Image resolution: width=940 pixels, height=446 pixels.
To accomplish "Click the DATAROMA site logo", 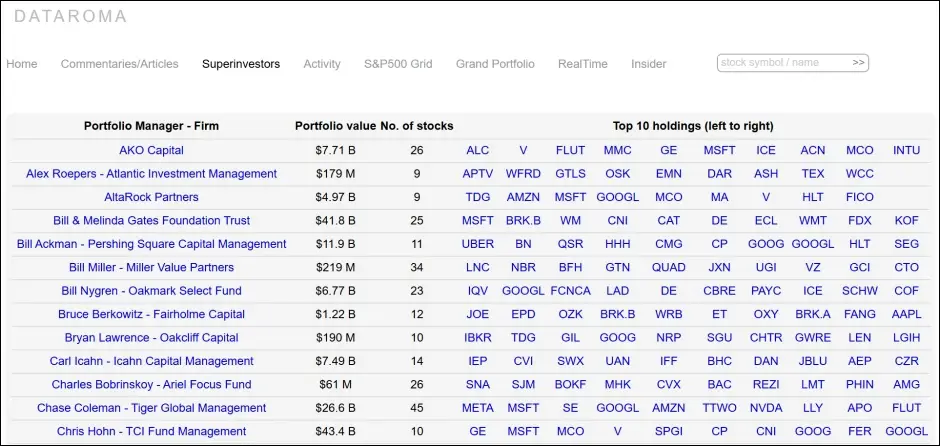I will pyautogui.click(x=70, y=16).
